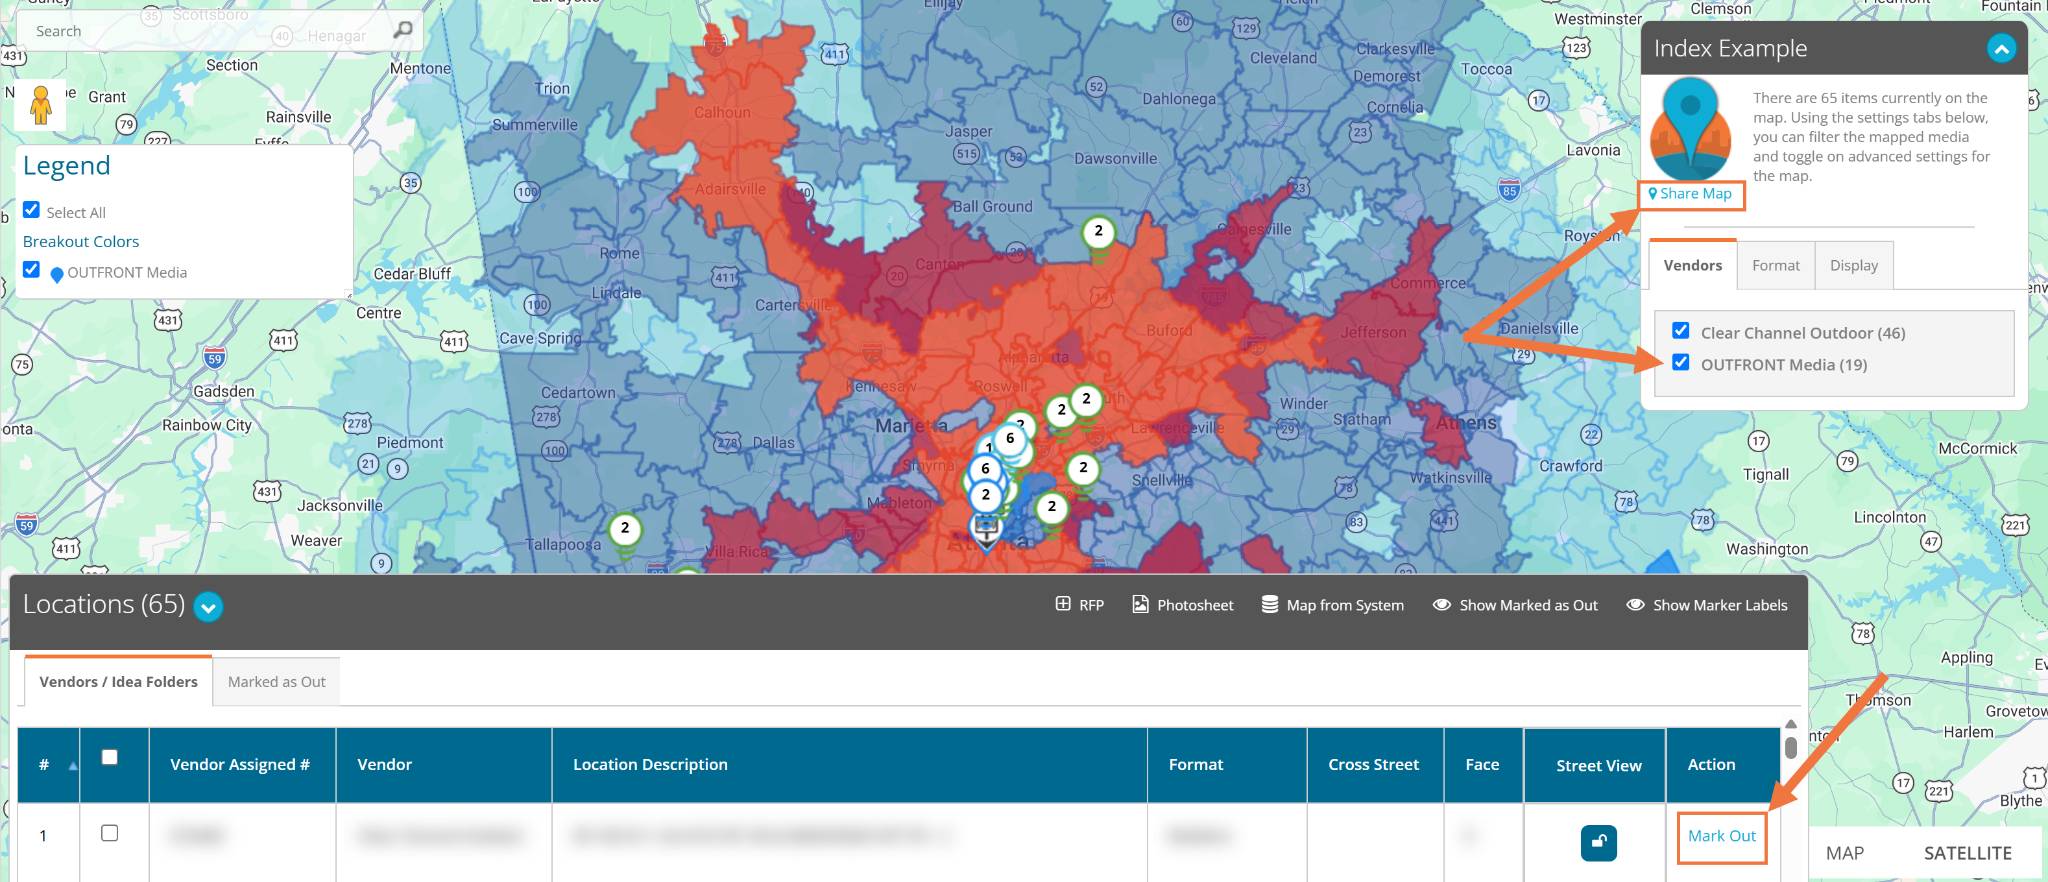Image resolution: width=2048 pixels, height=882 pixels.
Task: Toggle Show Marker Labels
Action: point(1707,605)
